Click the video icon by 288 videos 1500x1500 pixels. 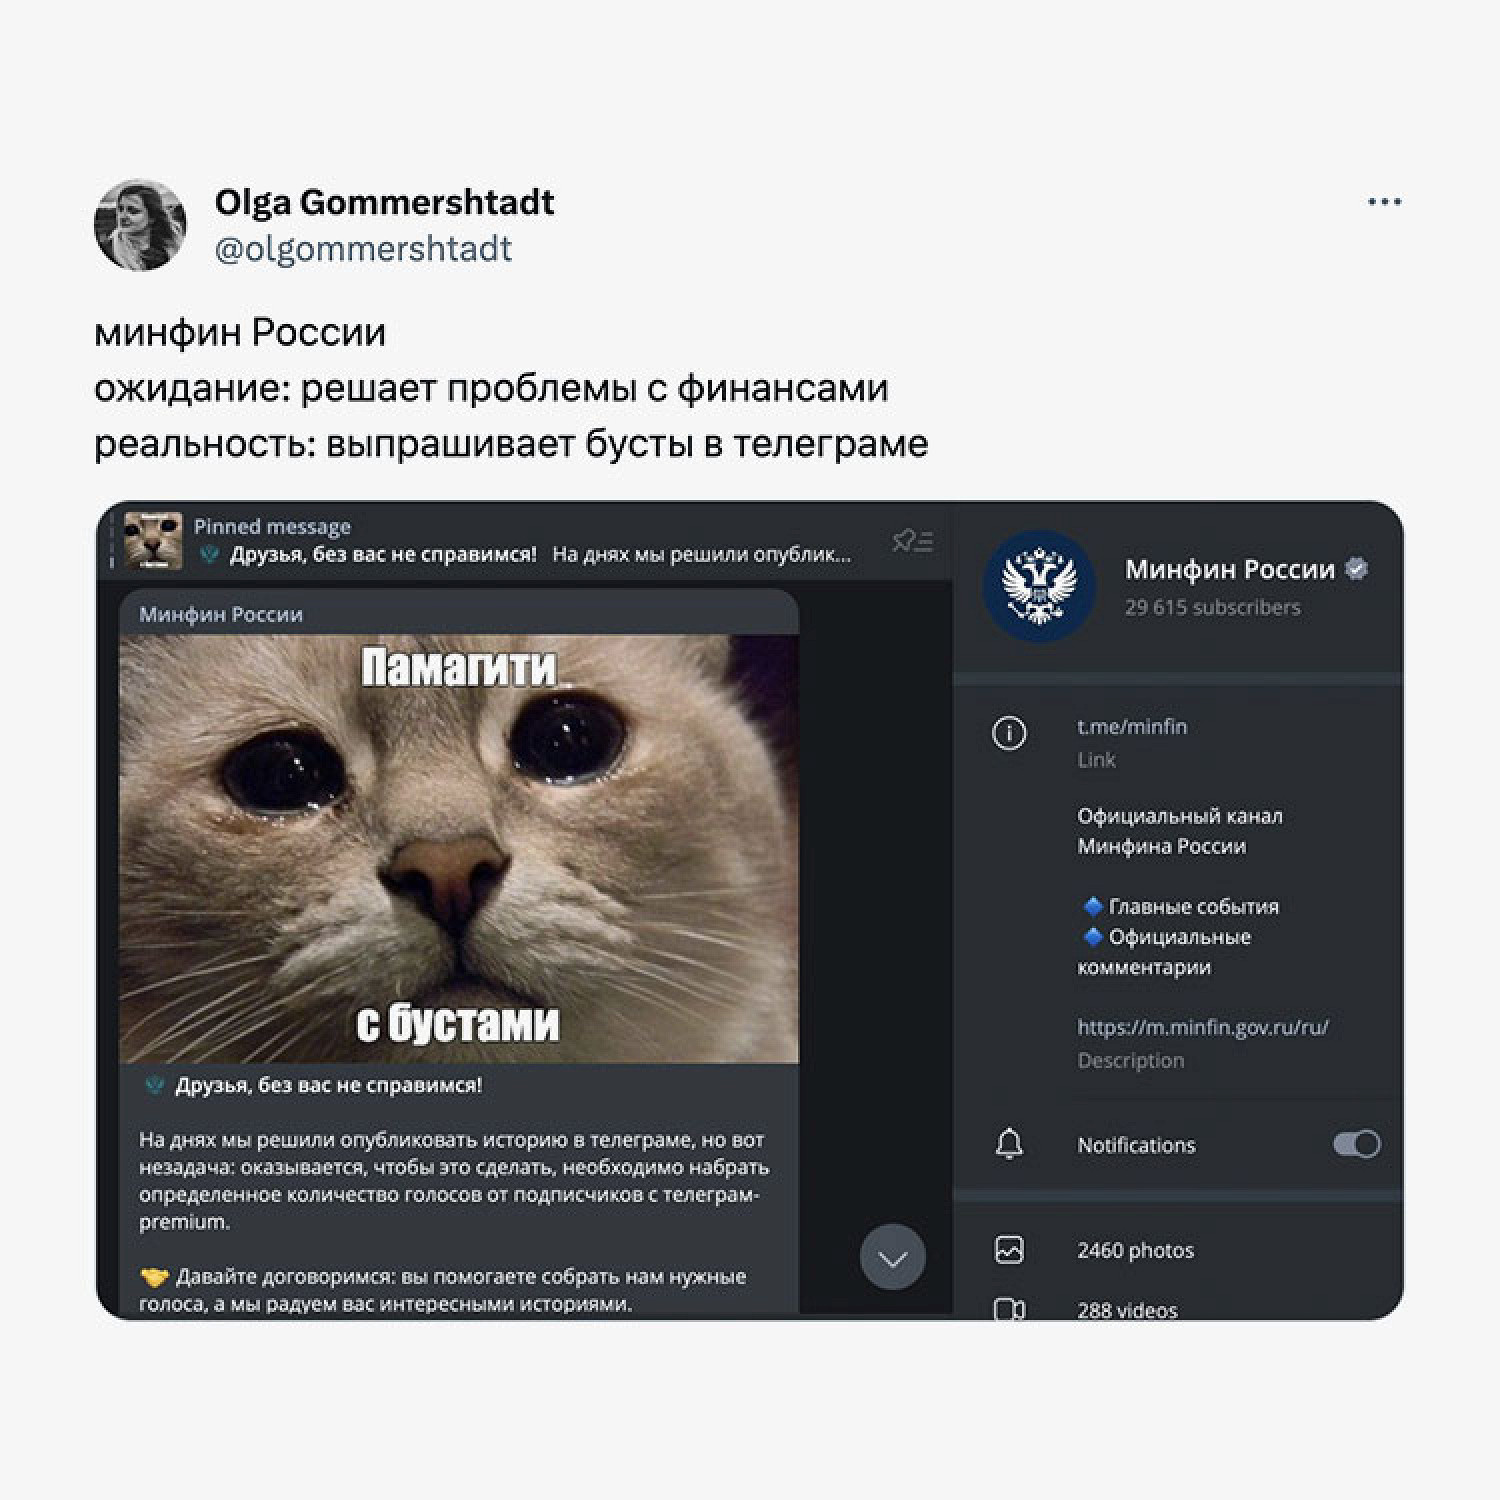(x=1009, y=1309)
